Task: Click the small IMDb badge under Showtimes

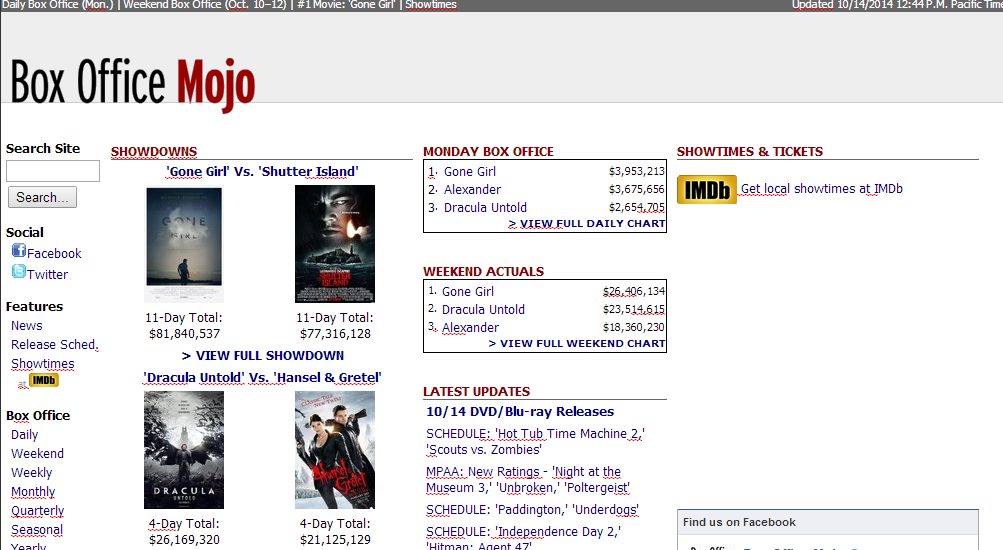Action: tap(43, 381)
